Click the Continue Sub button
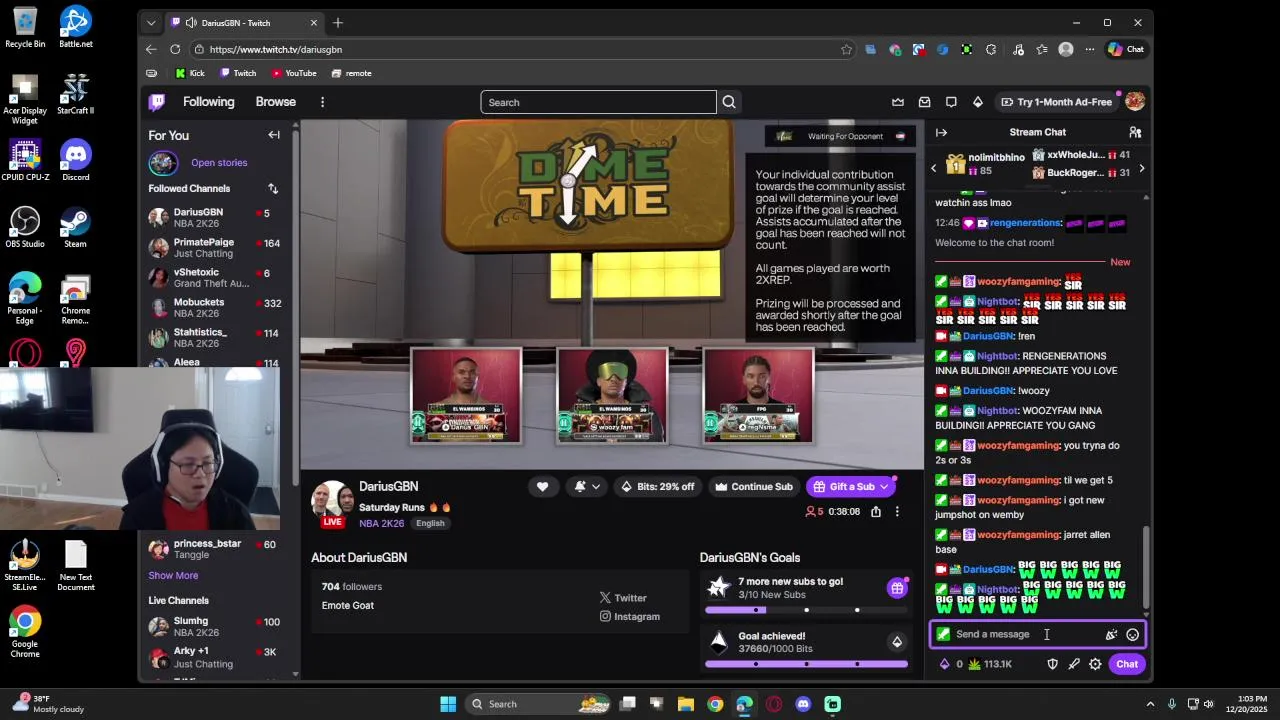The height and width of the screenshot is (720, 1280). point(753,487)
